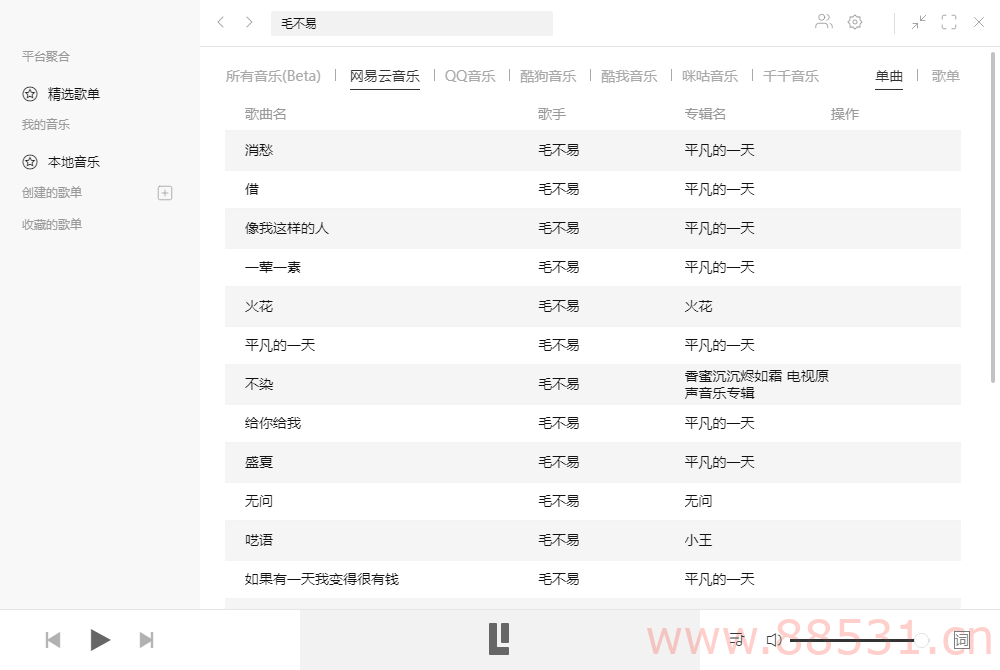1000x670 pixels.
Task: Open settings gear icon
Action: 855,22
